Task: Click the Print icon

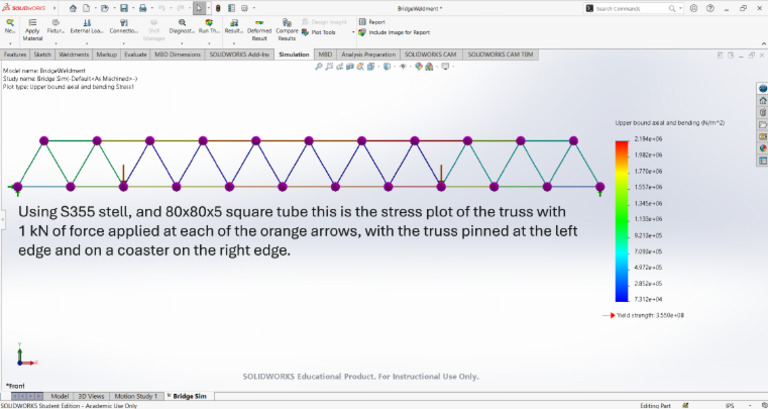Action: (143, 8)
